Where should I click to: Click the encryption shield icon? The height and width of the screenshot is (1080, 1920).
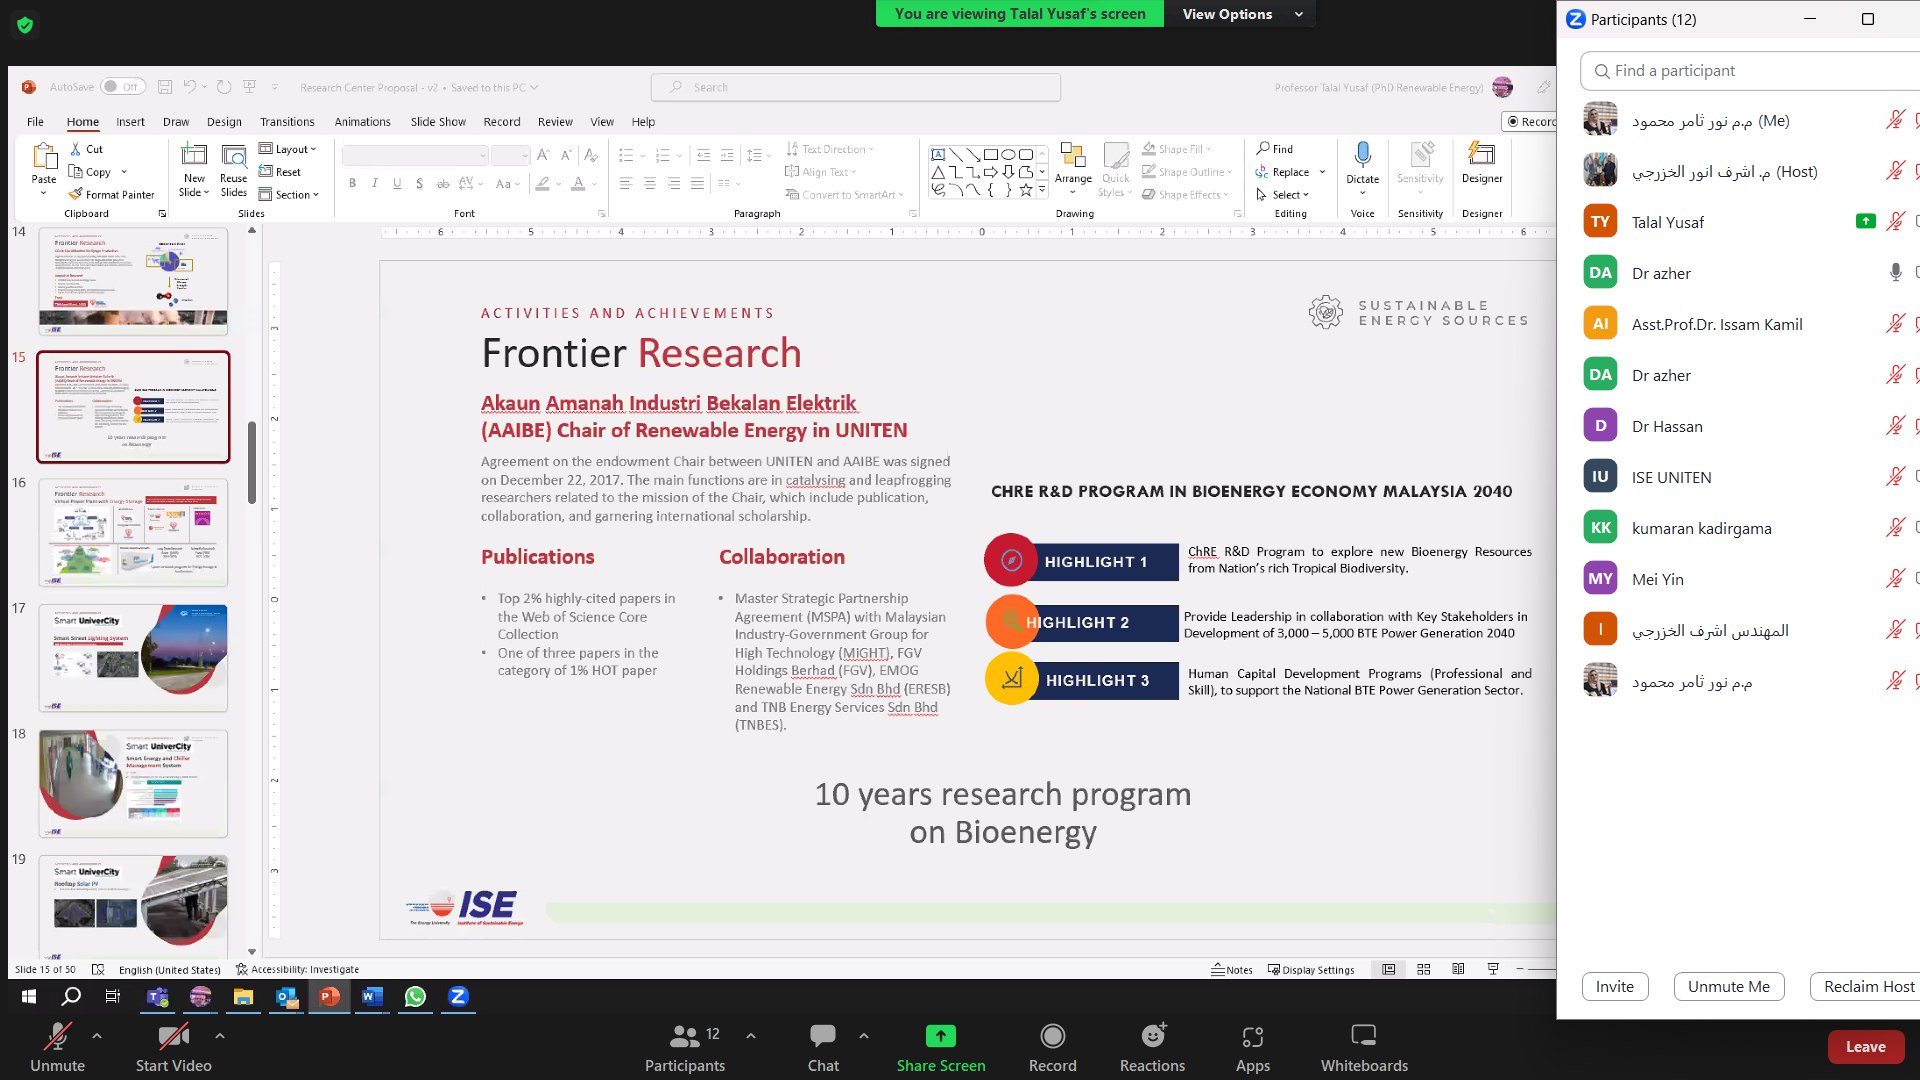click(25, 25)
